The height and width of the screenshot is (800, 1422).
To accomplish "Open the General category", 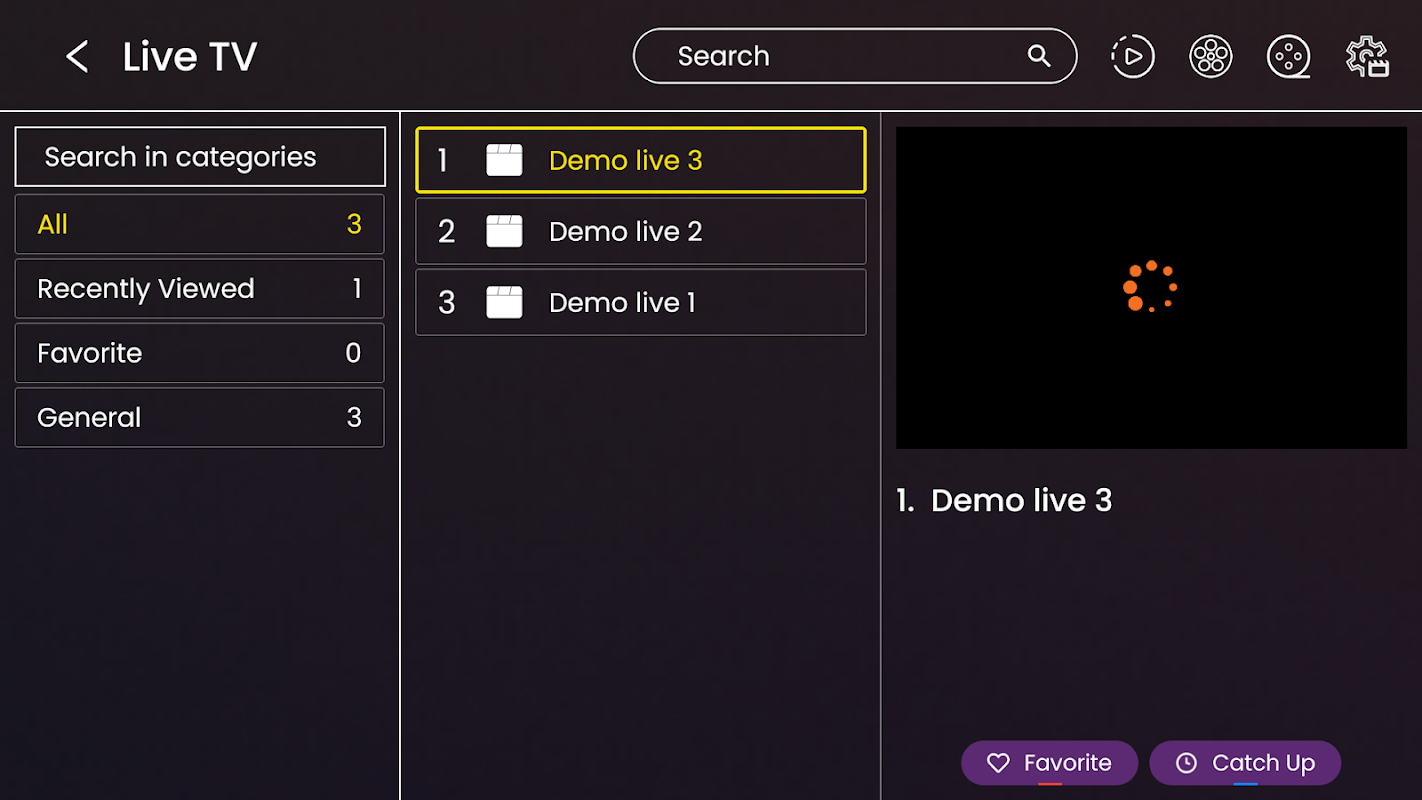I will click(200, 418).
